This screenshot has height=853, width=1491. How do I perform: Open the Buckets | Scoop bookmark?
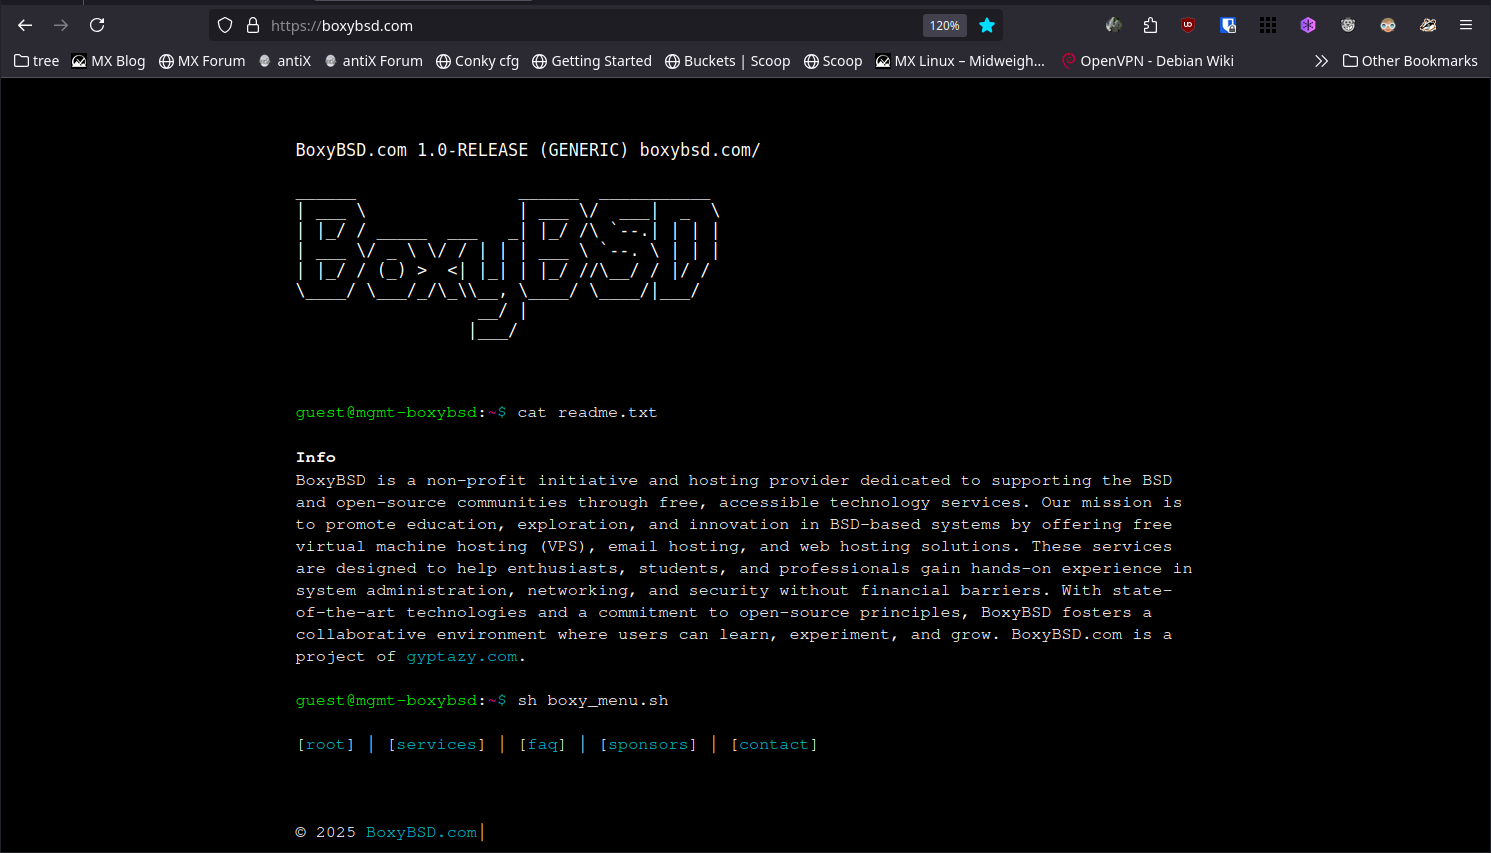point(728,61)
